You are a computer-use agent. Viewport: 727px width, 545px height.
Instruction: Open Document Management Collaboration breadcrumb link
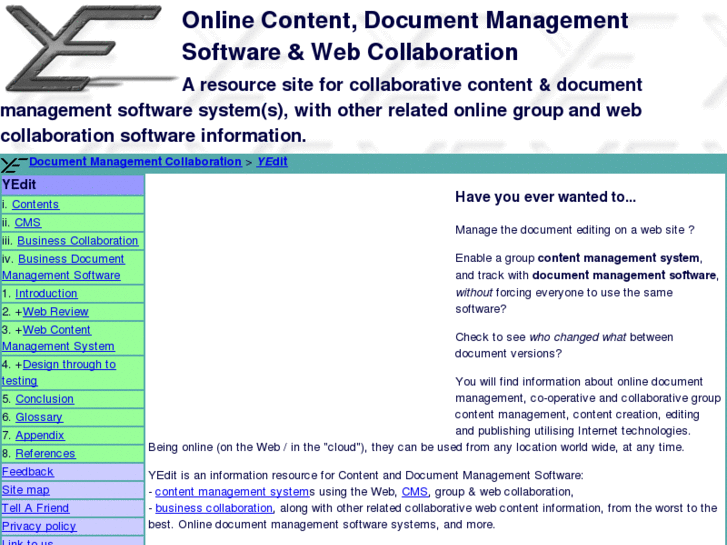(135, 162)
